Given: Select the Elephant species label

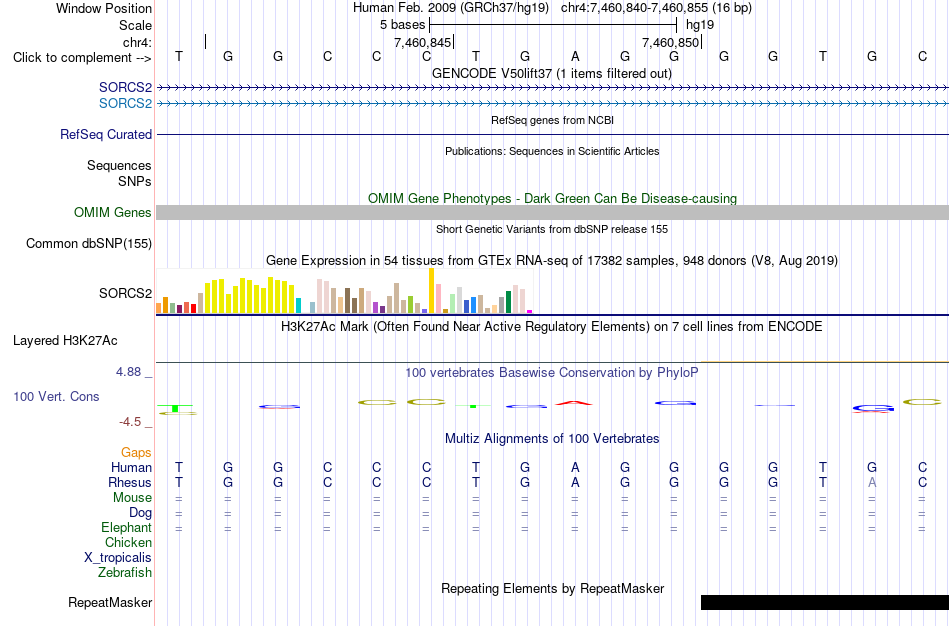Looking at the screenshot, I should click(126, 527).
